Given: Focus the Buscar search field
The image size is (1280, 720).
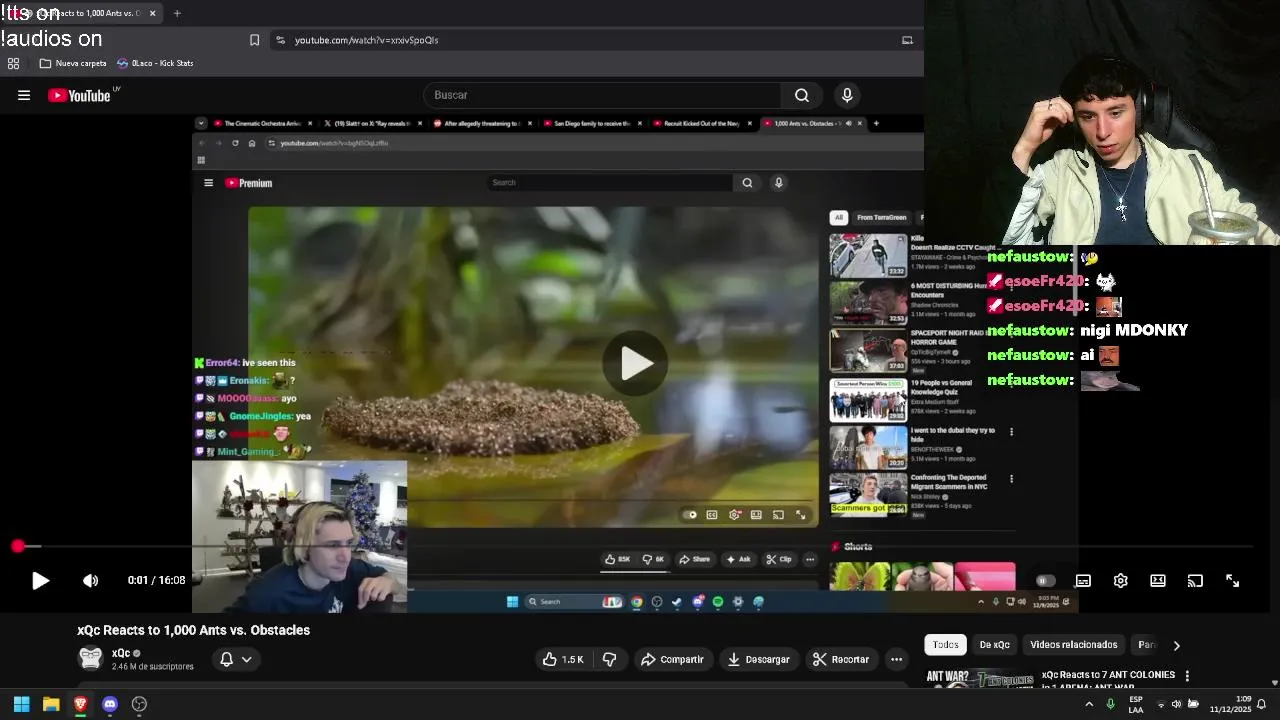Looking at the screenshot, I should [x=603, y=95].
